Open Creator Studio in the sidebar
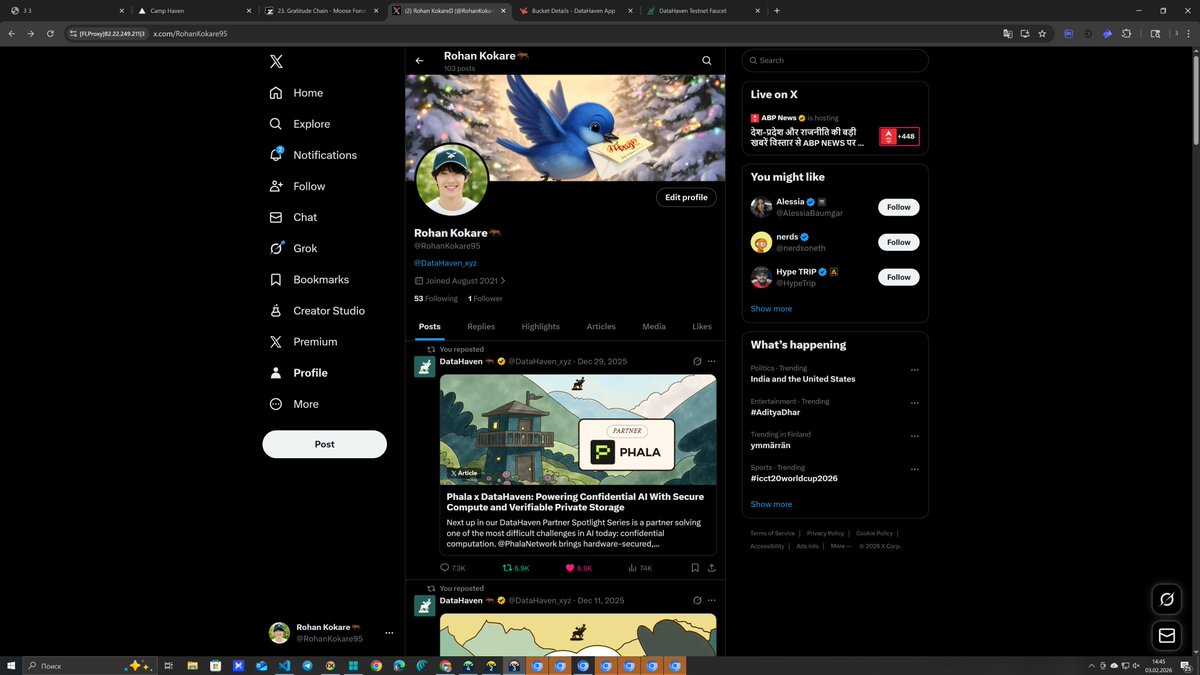The image size is (1200, 675). 318,311
